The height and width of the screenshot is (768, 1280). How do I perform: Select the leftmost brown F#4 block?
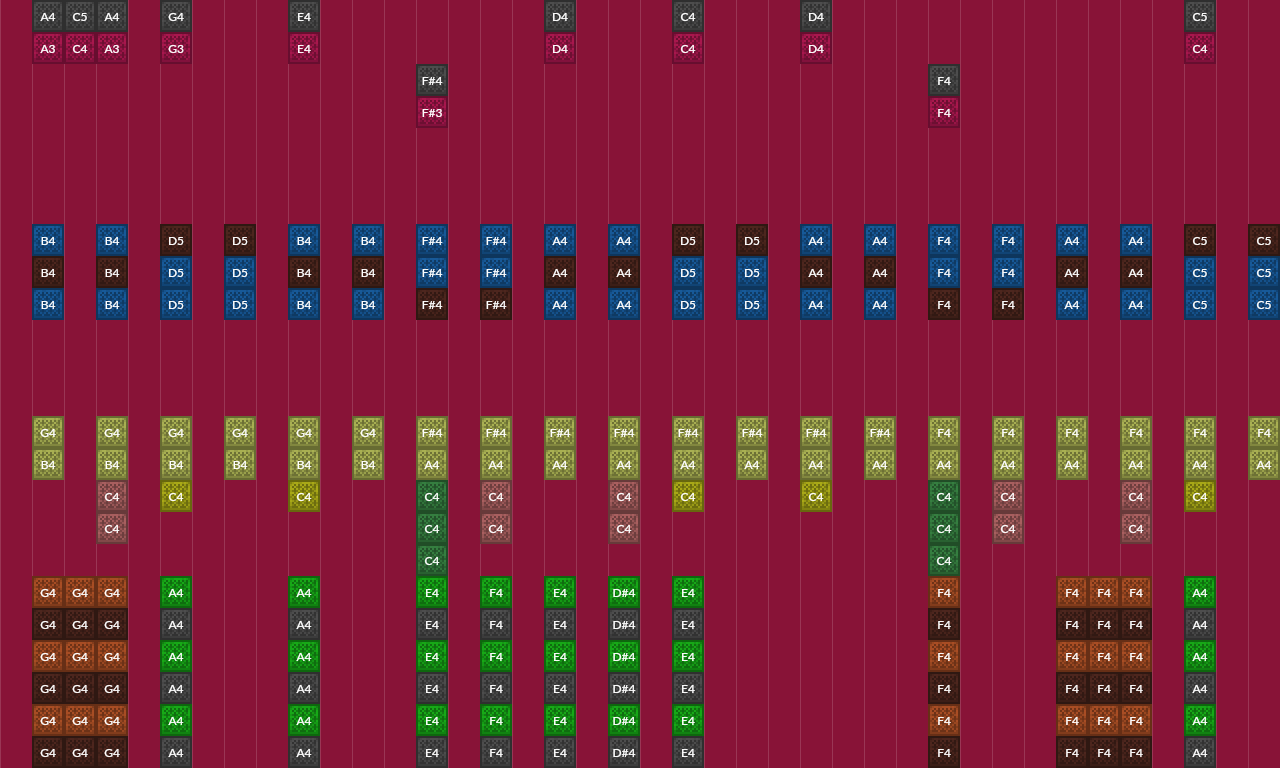[432, 305]
